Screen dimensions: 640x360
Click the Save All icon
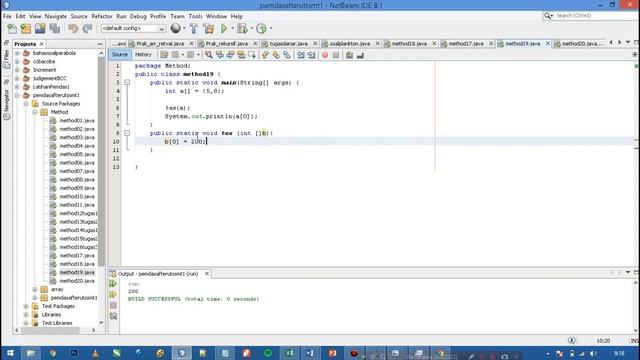[x=55, y=28]
